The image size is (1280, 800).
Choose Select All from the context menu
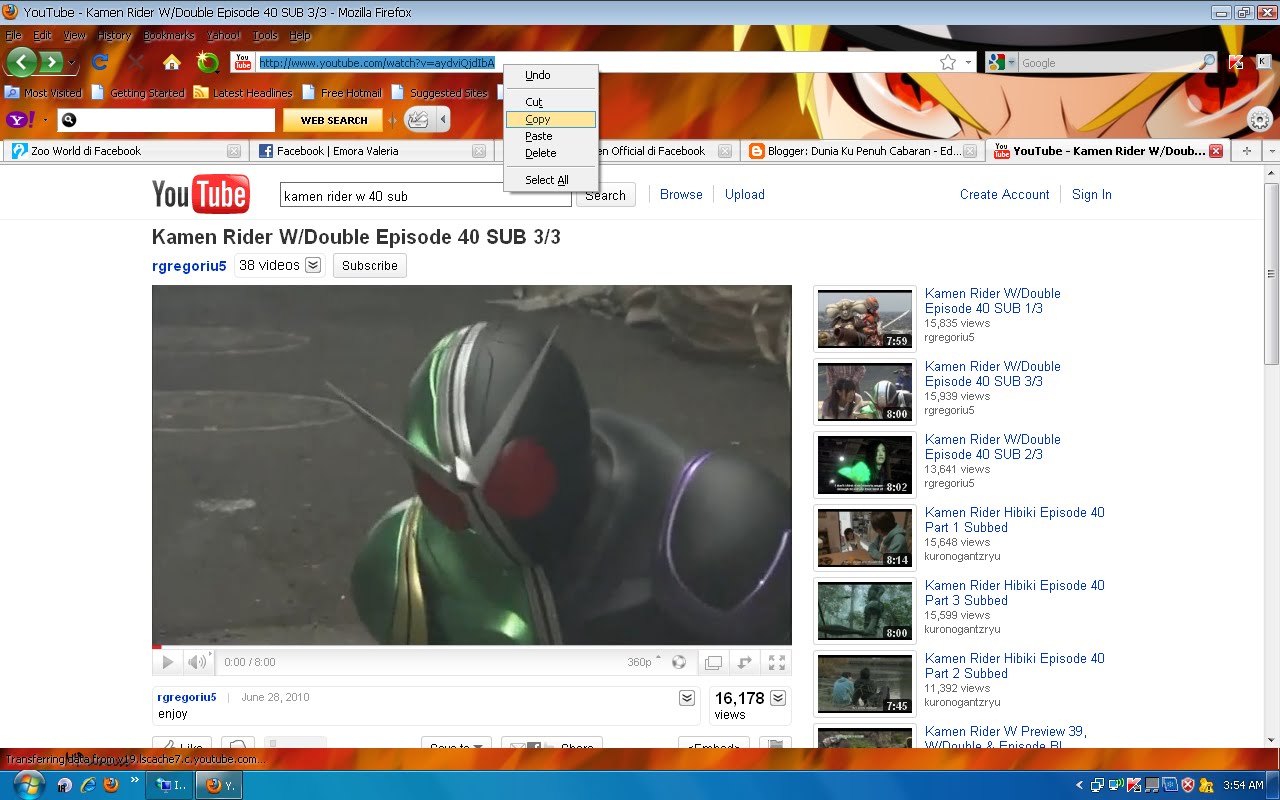pyautogui.click(x=551, y=180)
